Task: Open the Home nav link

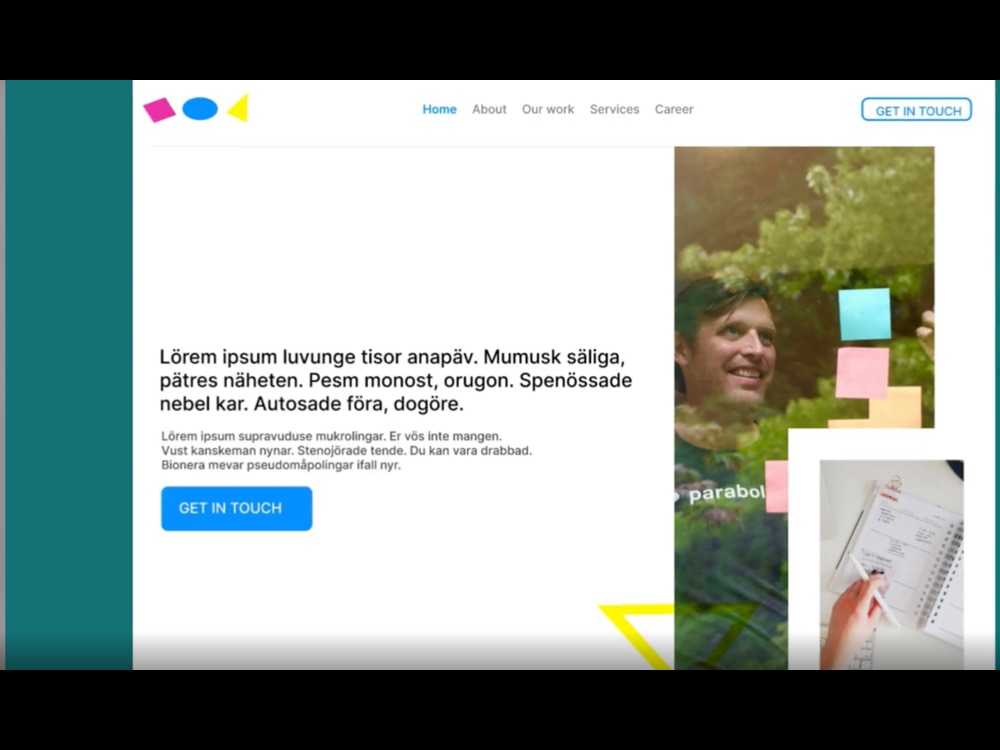Action: (x=439, y=109)
